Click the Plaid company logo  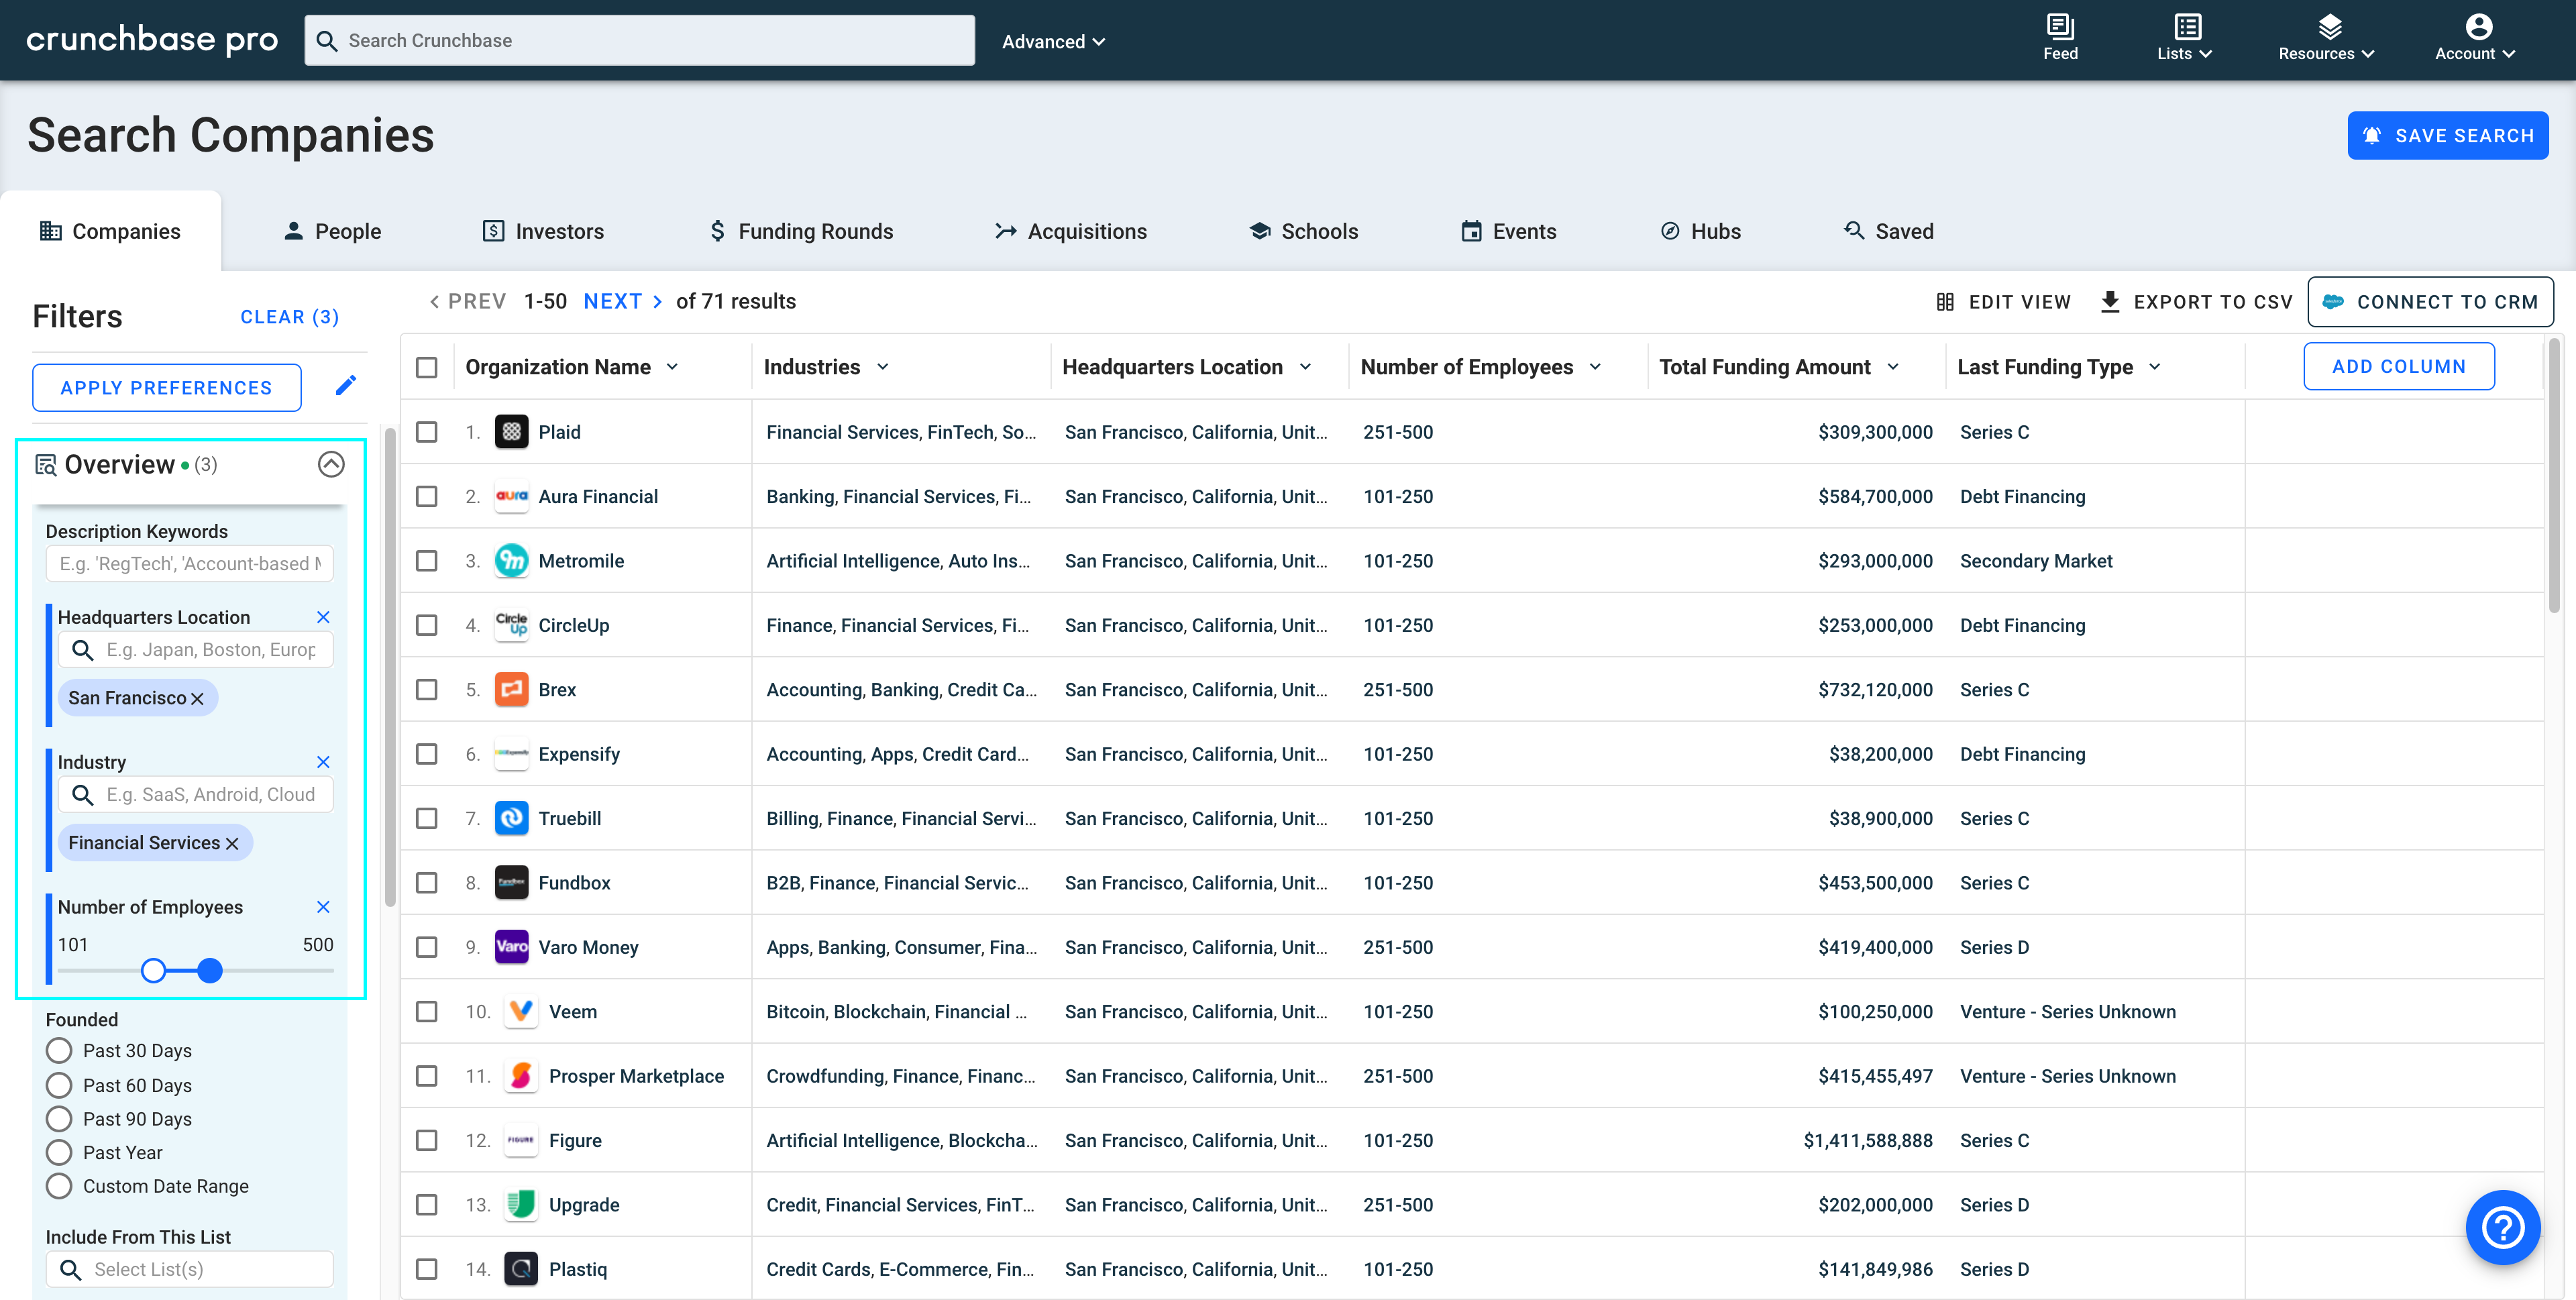[x=511, y=432]
